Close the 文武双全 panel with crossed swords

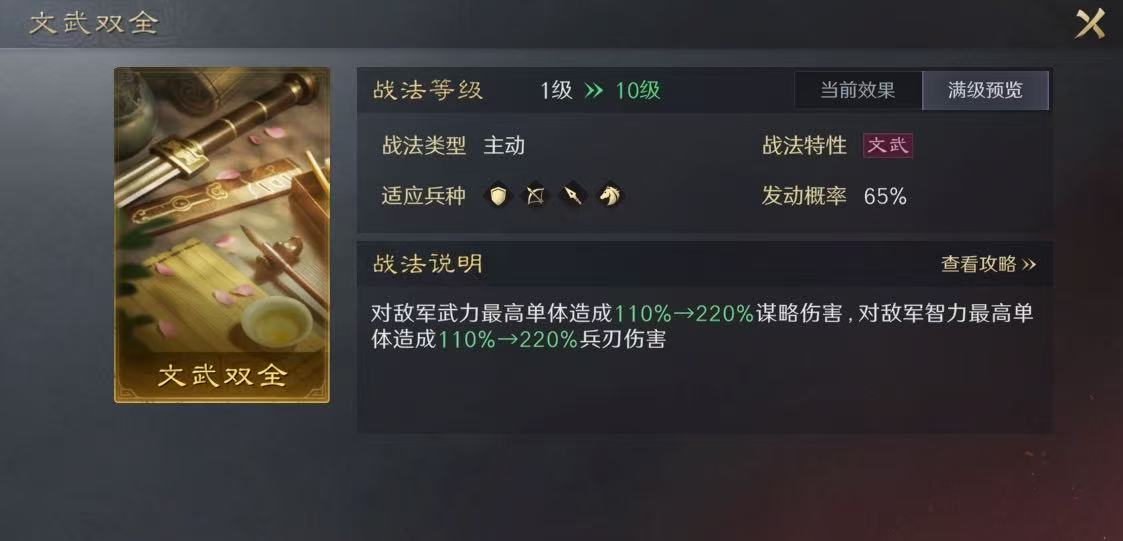click(1090, 24)
